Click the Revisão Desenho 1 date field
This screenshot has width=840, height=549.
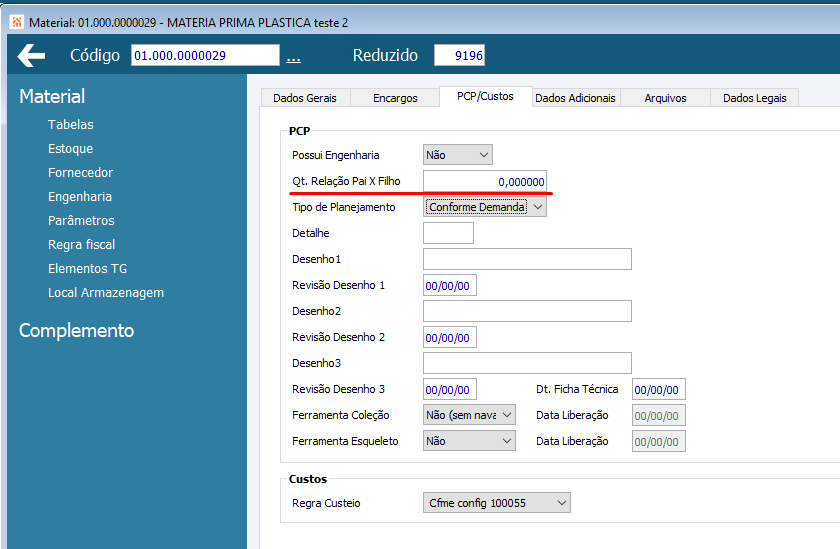point(449,285)
